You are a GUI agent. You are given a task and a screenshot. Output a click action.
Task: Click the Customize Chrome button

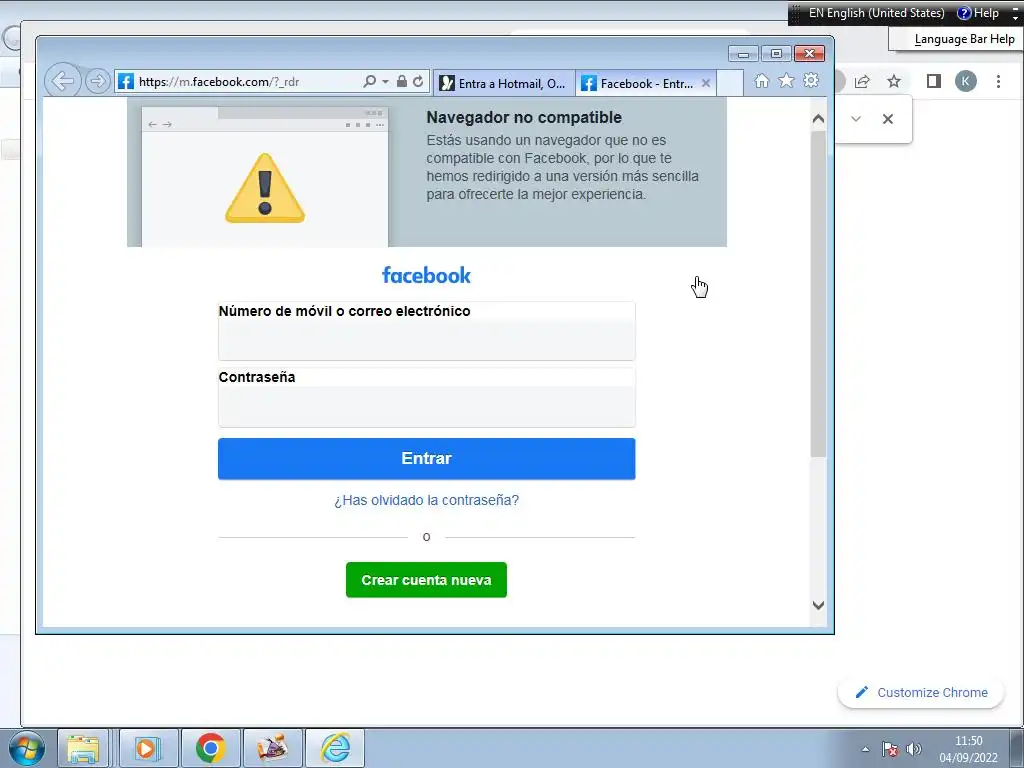(x=921, y=693)
